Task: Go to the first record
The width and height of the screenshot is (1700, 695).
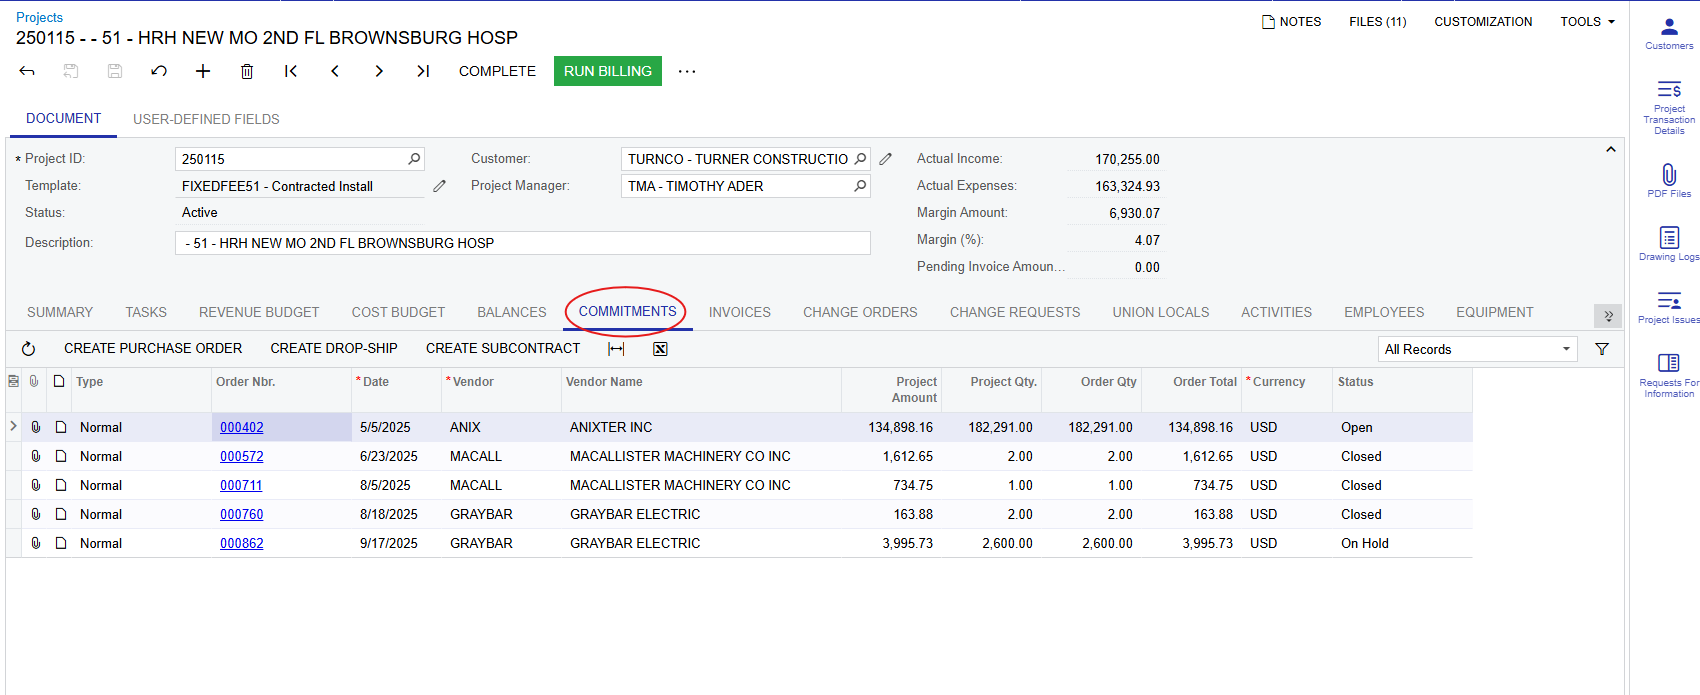Action: click(x=291, y=71)
